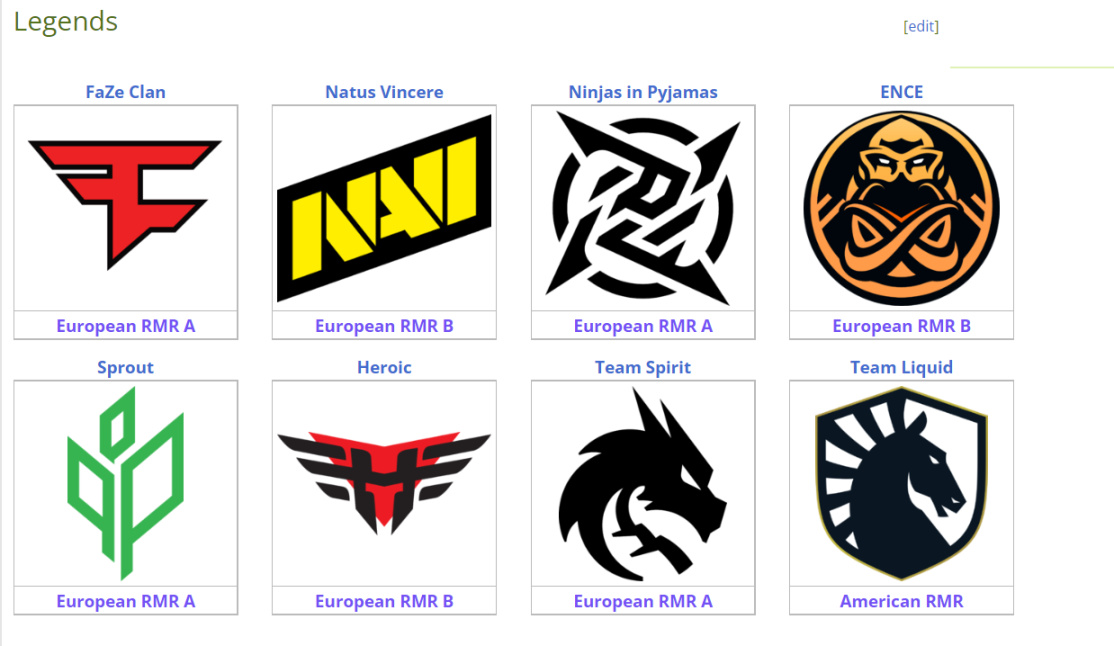1114x646 pixels.
Task: Open European RMR A link under FaZe Clan
Action: click(x=126, y=326)
